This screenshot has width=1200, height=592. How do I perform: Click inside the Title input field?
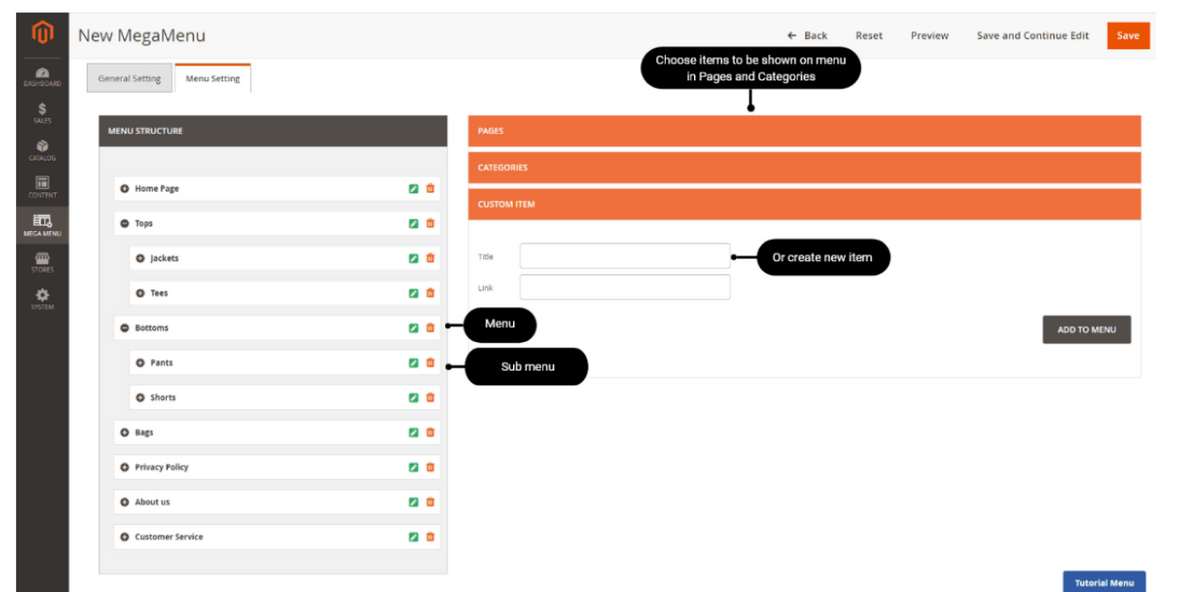click(x=624, y=256)
